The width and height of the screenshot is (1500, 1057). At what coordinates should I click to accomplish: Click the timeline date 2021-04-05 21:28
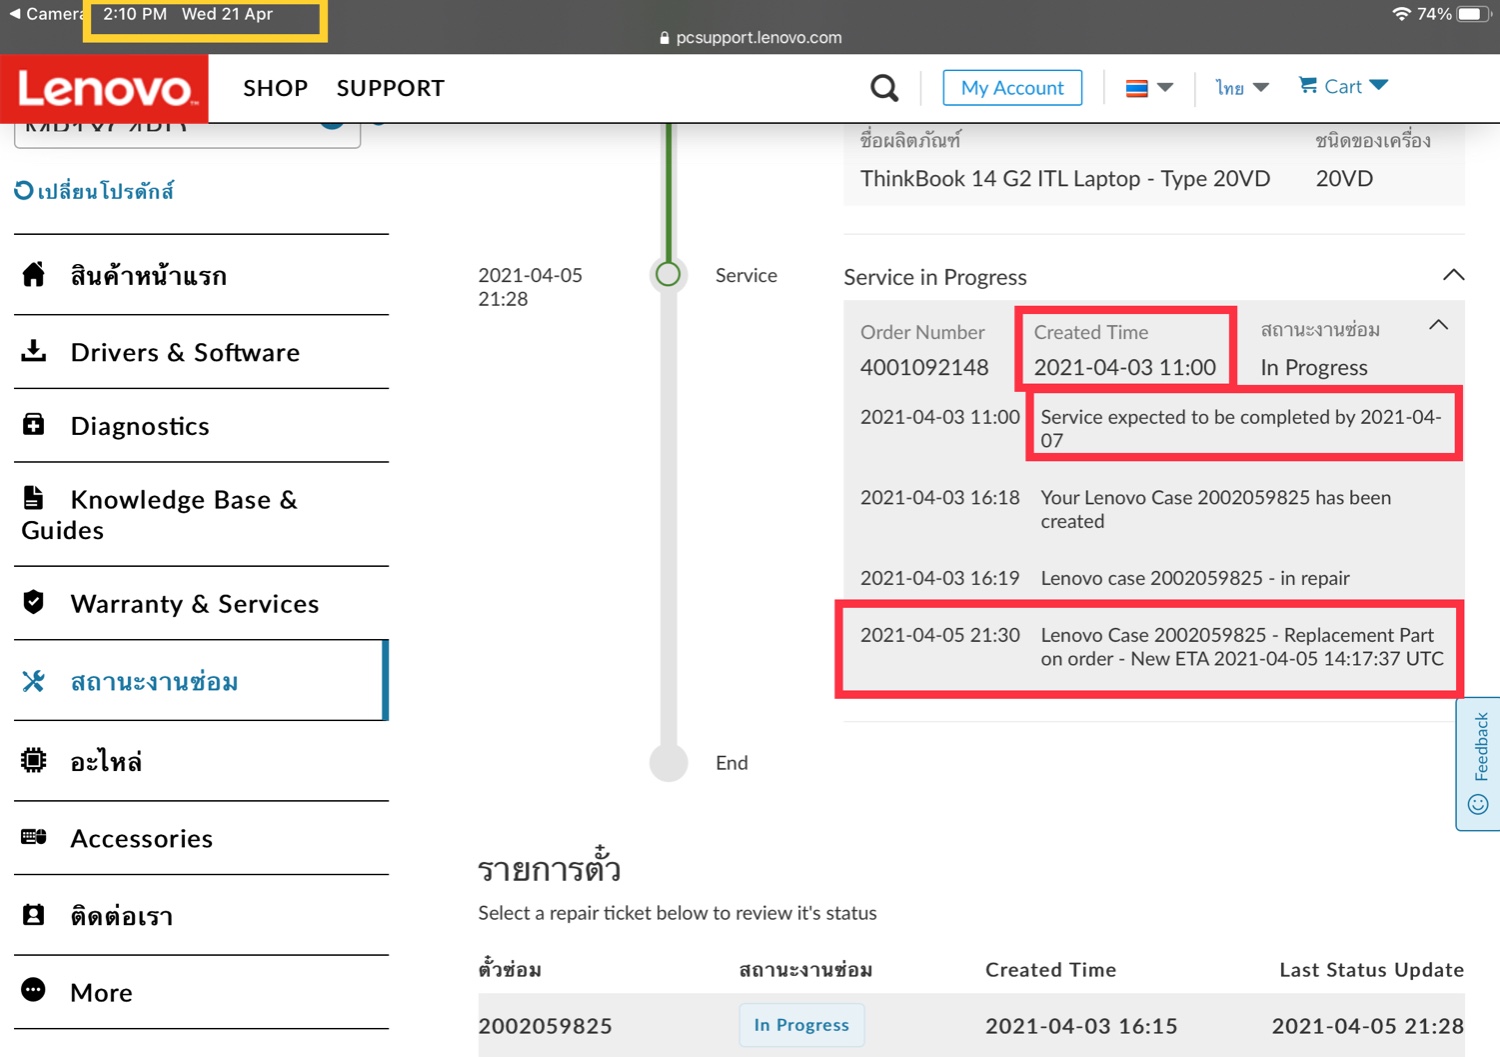coord(530,286)
